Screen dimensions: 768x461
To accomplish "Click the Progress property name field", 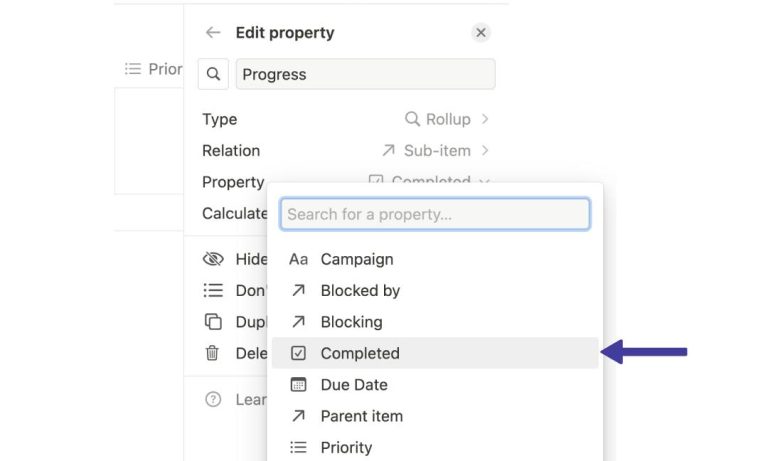I will click(x=365, y=74).
